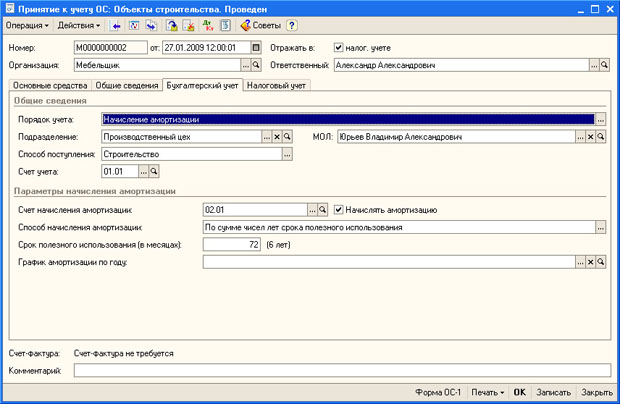Switch to Налоговый учет tab
Viewport: 620px width, 404px height.
click(276, 85)
